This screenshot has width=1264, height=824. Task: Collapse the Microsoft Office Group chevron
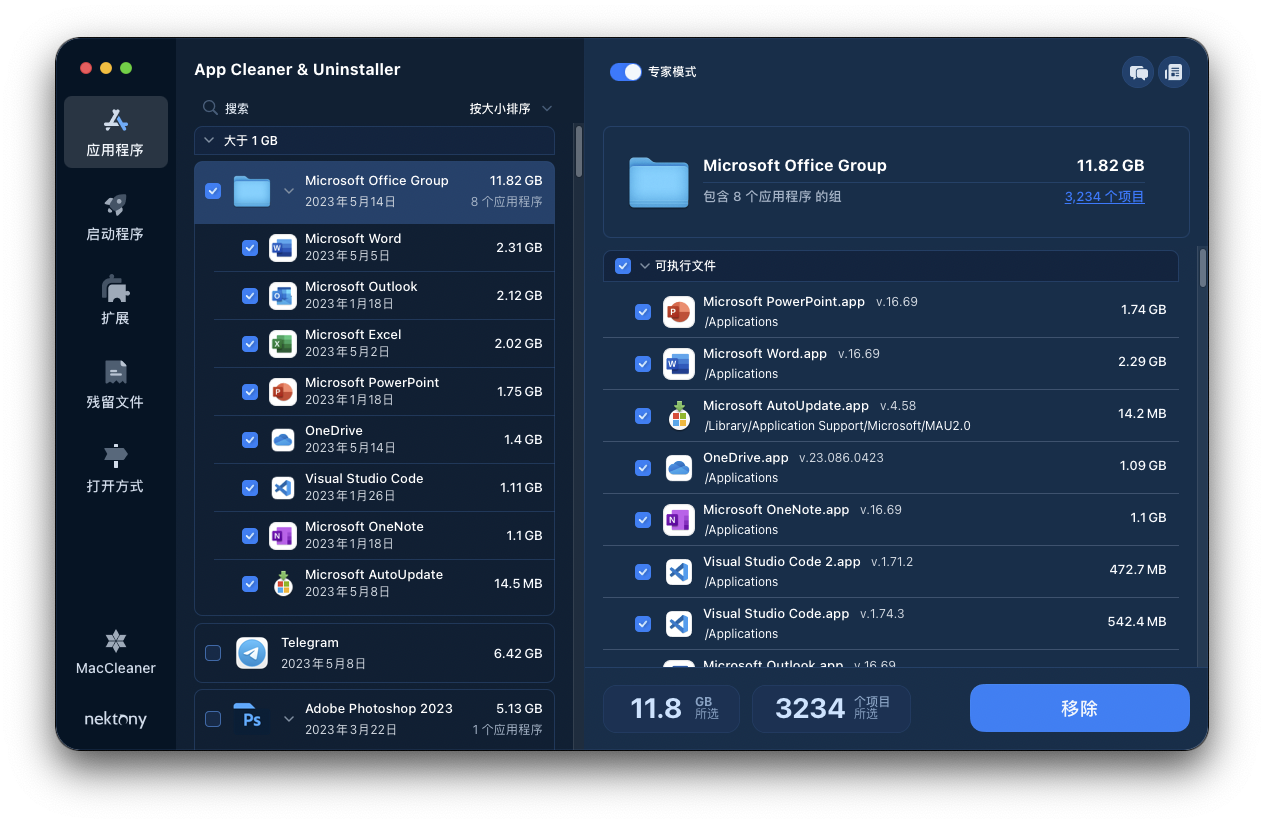click(x=288, y=191)
